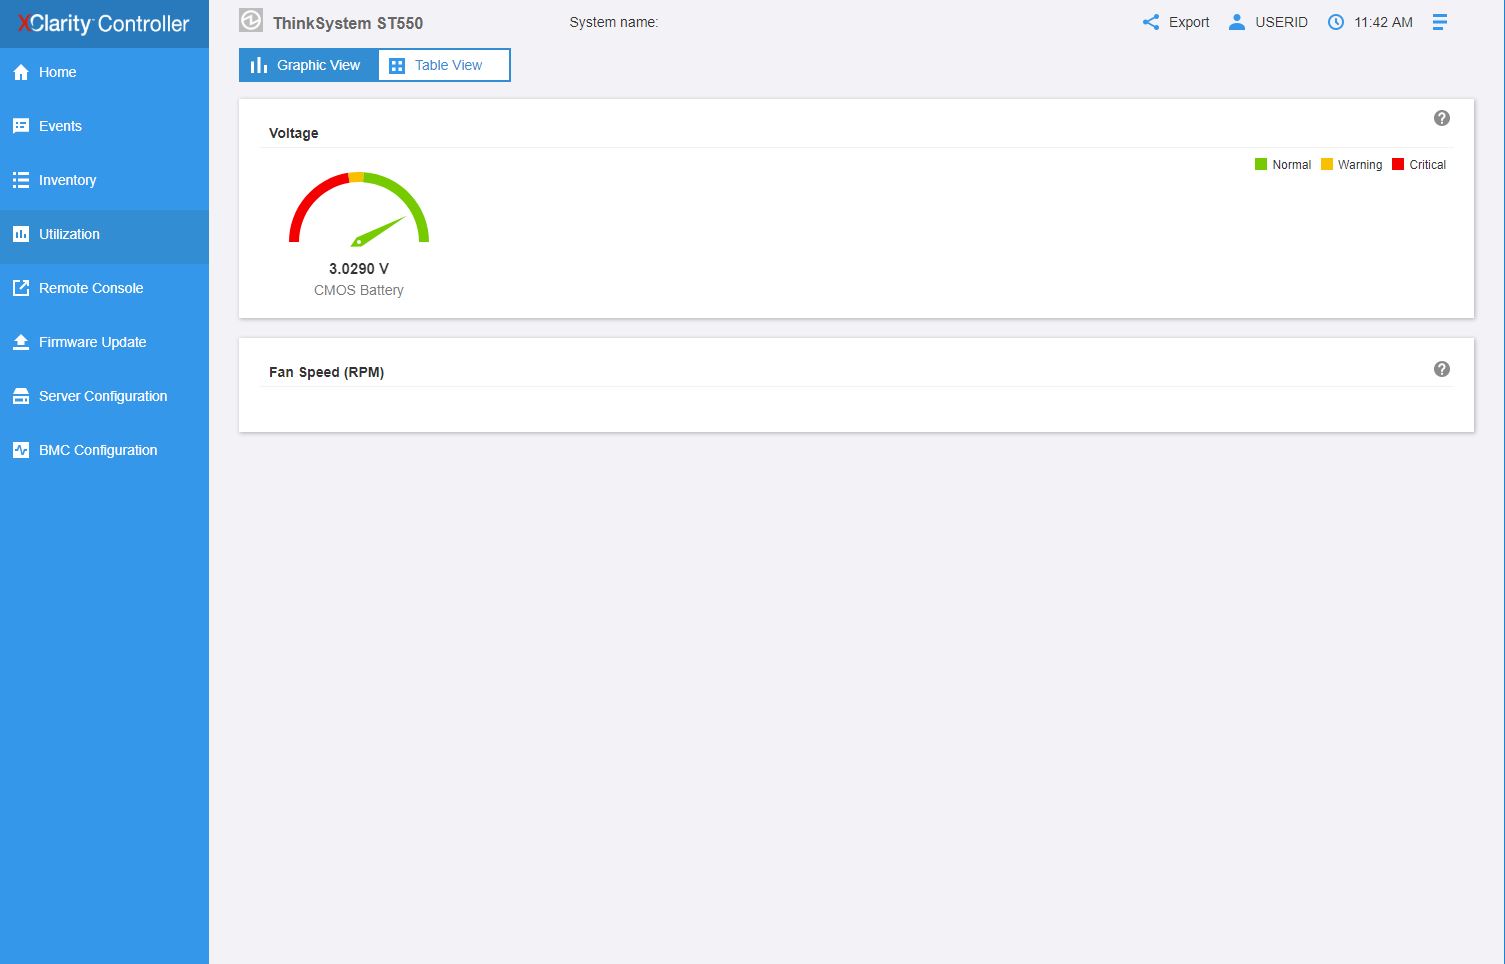Switch to Table View tab
This screenshot has width=1505, height=964.
[x=444, y=65]
